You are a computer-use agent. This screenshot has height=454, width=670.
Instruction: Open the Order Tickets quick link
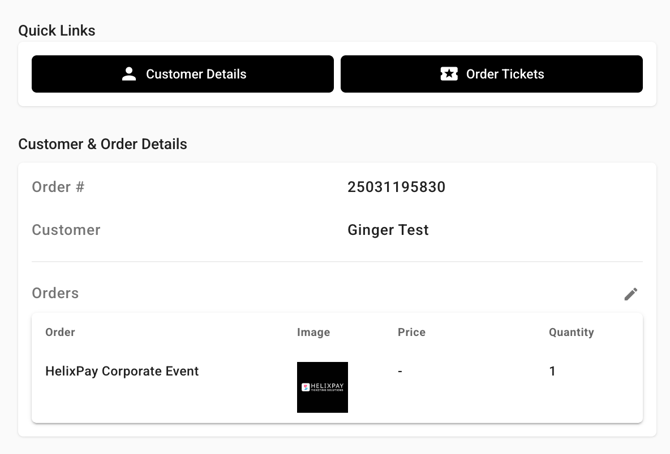491,74
